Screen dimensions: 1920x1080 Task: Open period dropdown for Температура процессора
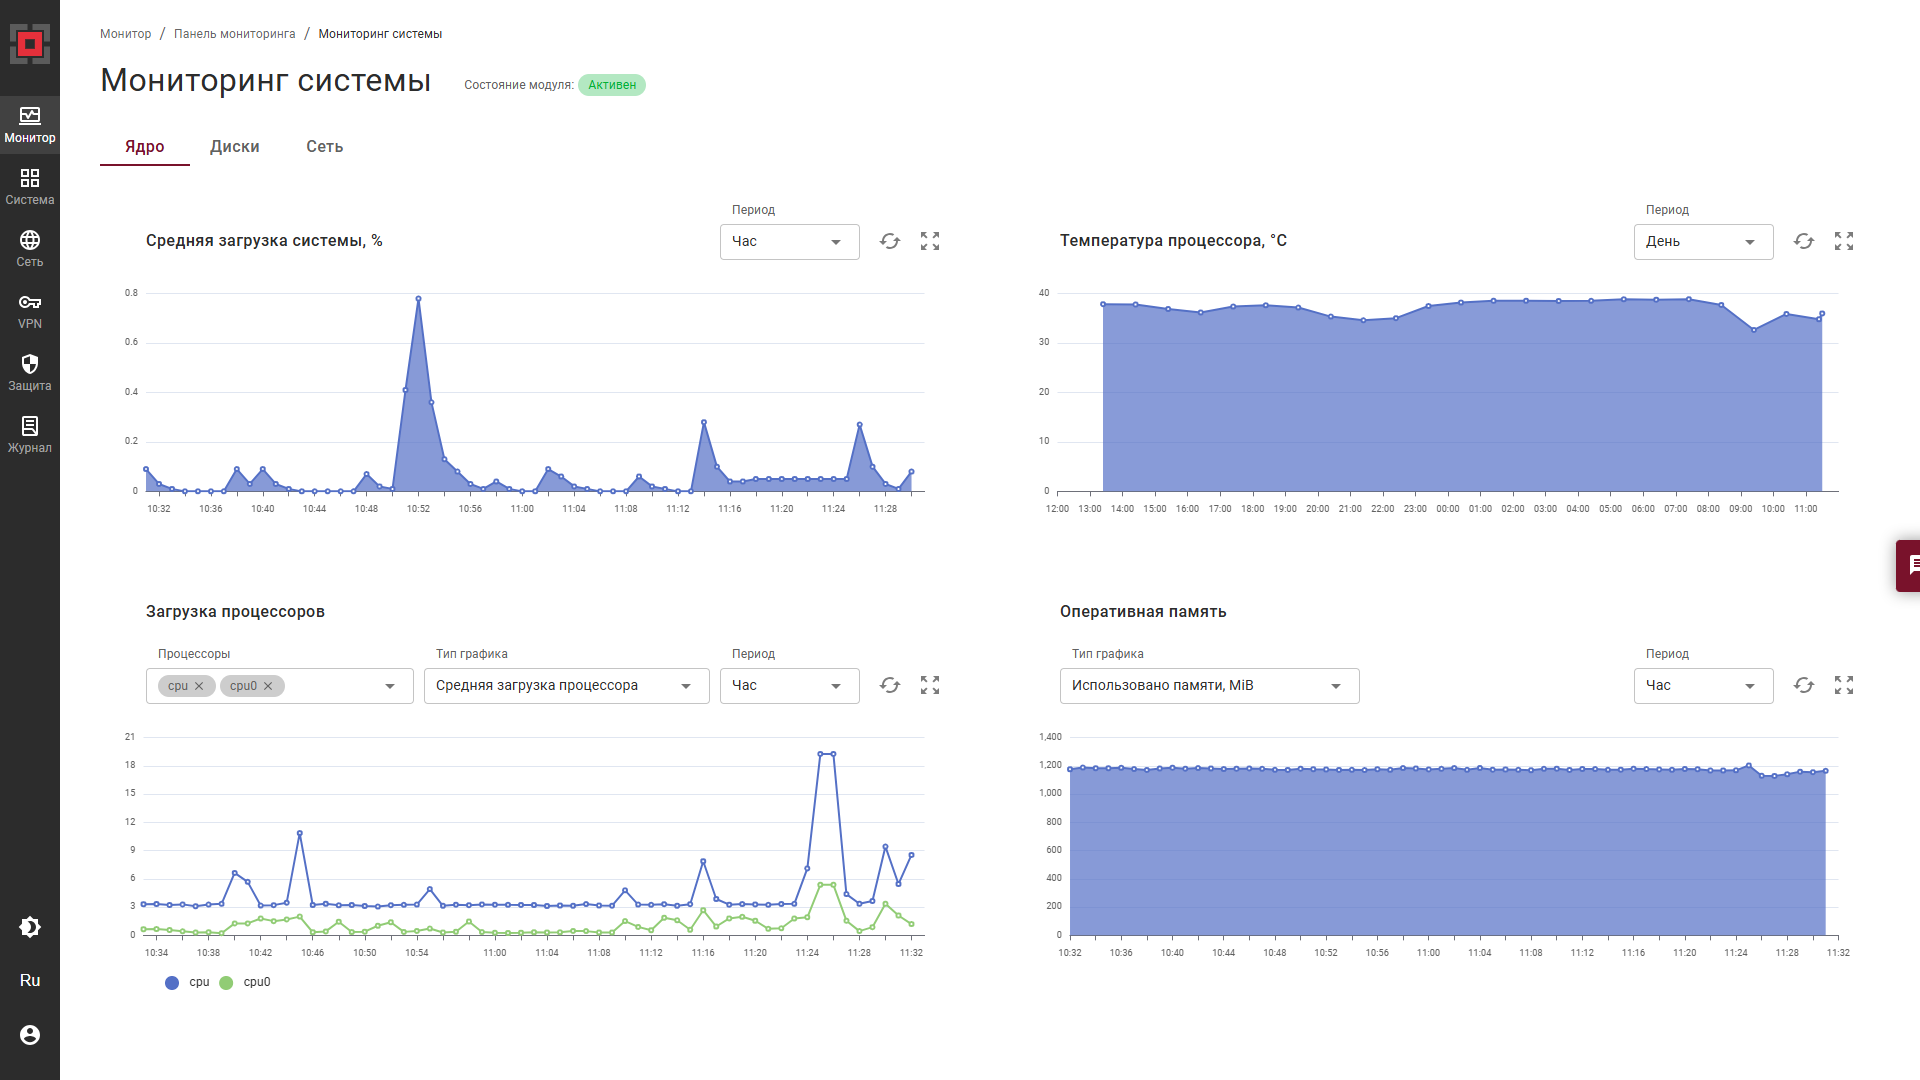1702,242
